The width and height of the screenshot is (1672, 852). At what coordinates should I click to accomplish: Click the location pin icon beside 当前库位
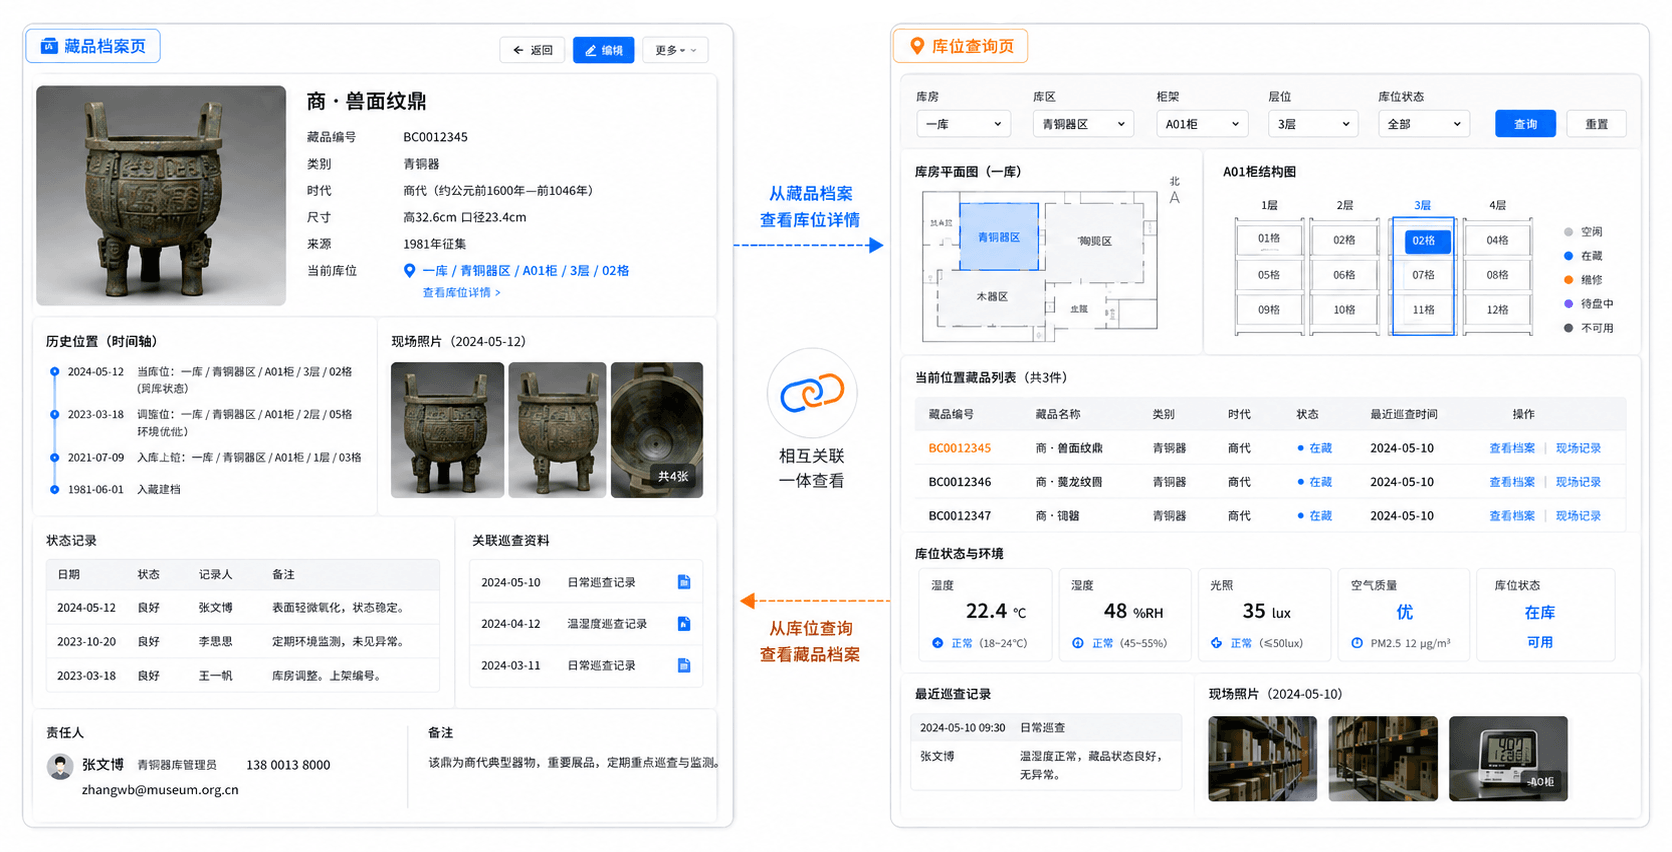point(409,271)
